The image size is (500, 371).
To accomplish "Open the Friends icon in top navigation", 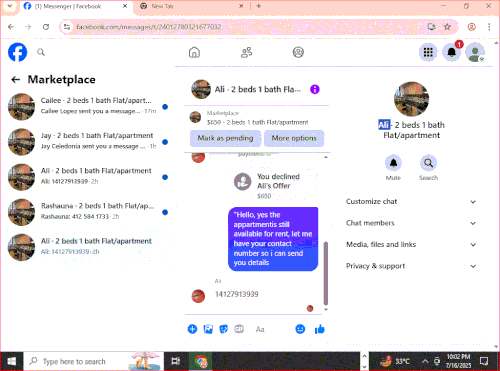I will [x=246, y=52].
